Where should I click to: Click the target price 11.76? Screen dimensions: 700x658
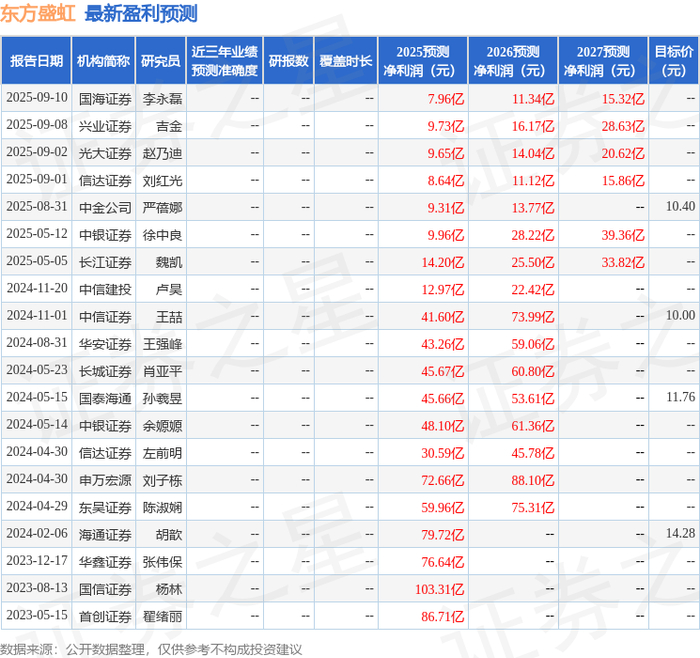(x=680, y=397)
